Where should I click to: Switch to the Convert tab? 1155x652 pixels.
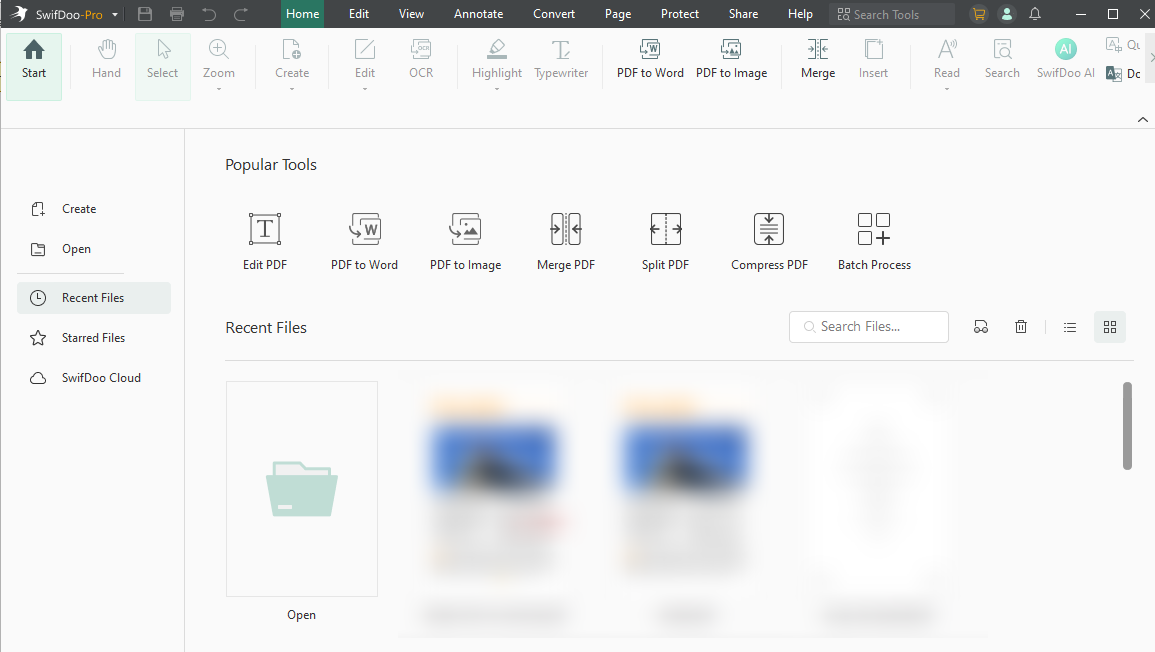coord(553,13)
